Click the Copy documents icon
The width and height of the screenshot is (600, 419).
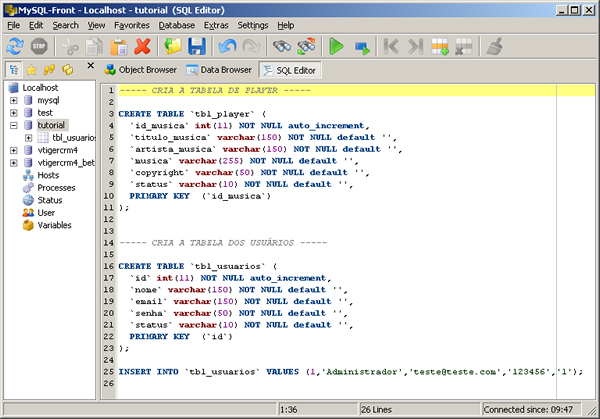(x=94, y=46)
